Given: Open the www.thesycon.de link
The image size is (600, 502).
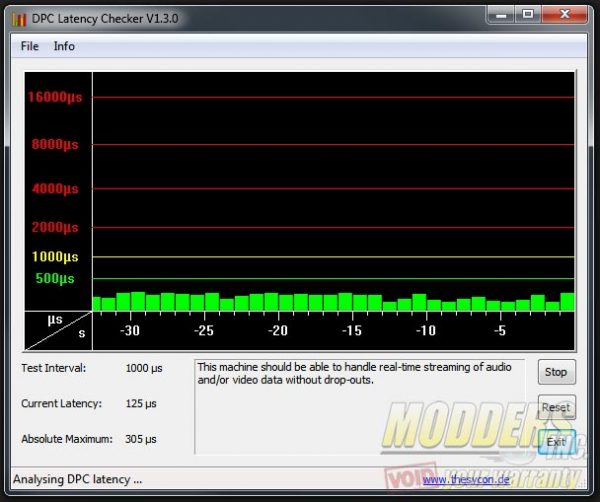Looking at the screenshot, I should (x=465, y=480).
